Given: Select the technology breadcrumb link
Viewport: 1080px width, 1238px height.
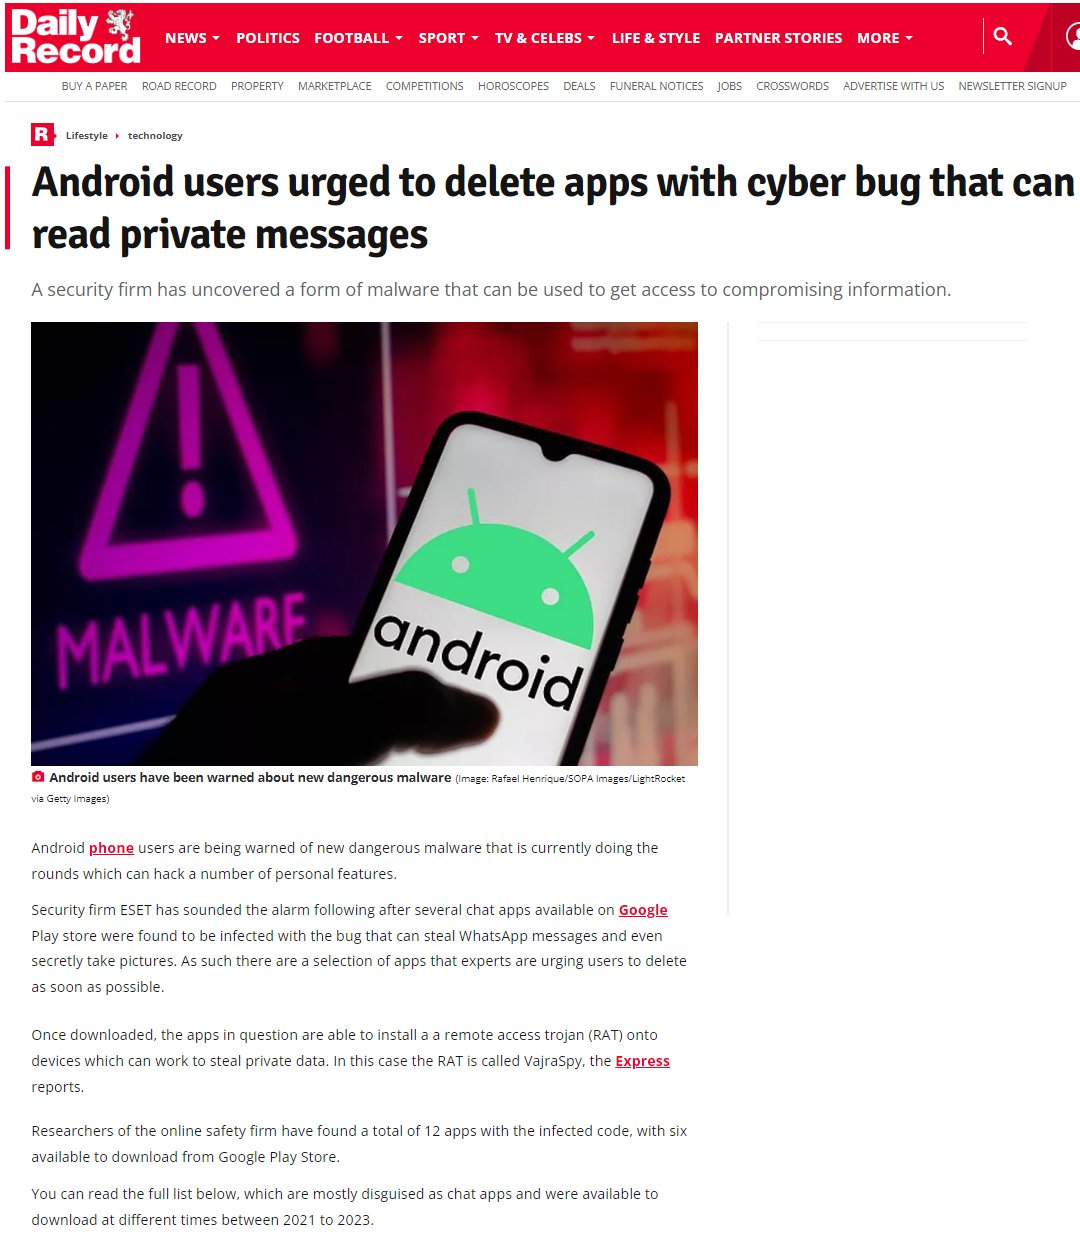Looking at the screenshot, I should point(155,136).
